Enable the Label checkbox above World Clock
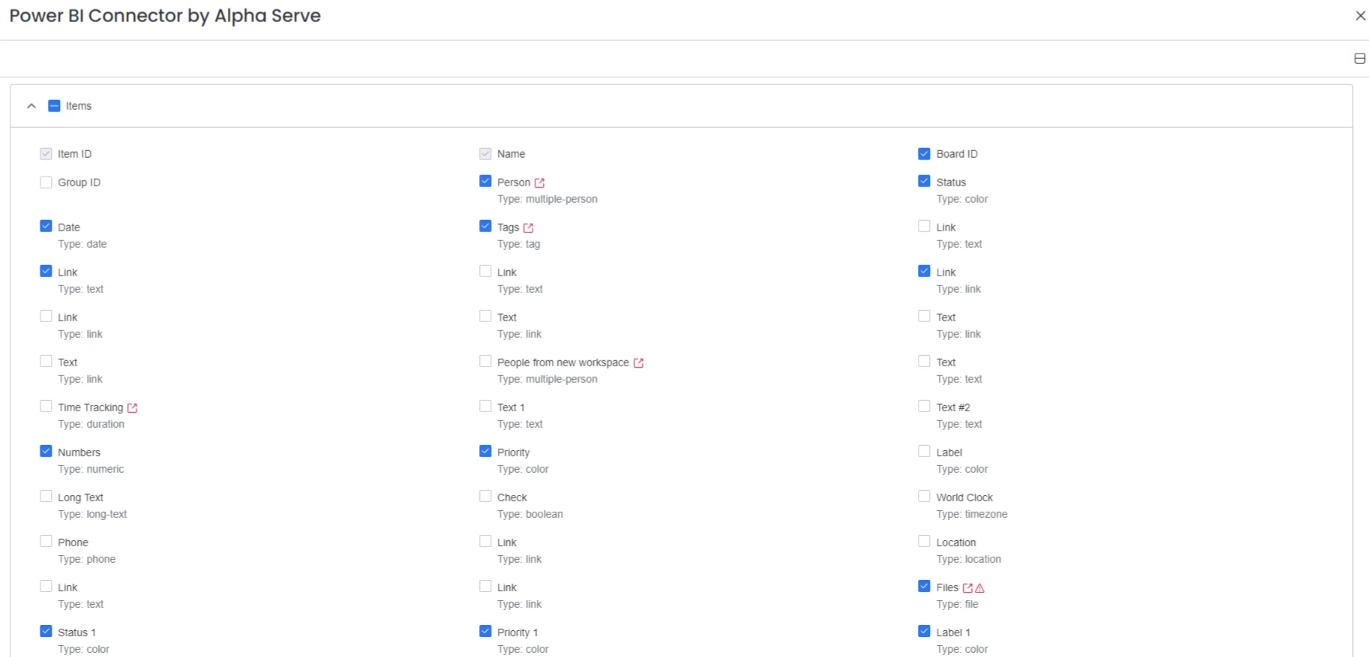Viewport: 1369px width, 657px height. 924,451
